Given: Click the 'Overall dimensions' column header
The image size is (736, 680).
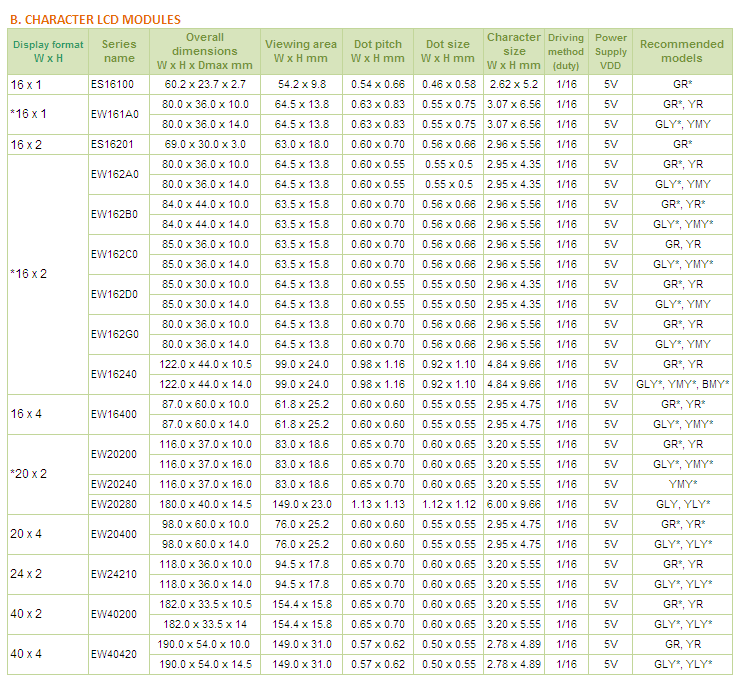Looking at the screenshot, I should (205, 52).
